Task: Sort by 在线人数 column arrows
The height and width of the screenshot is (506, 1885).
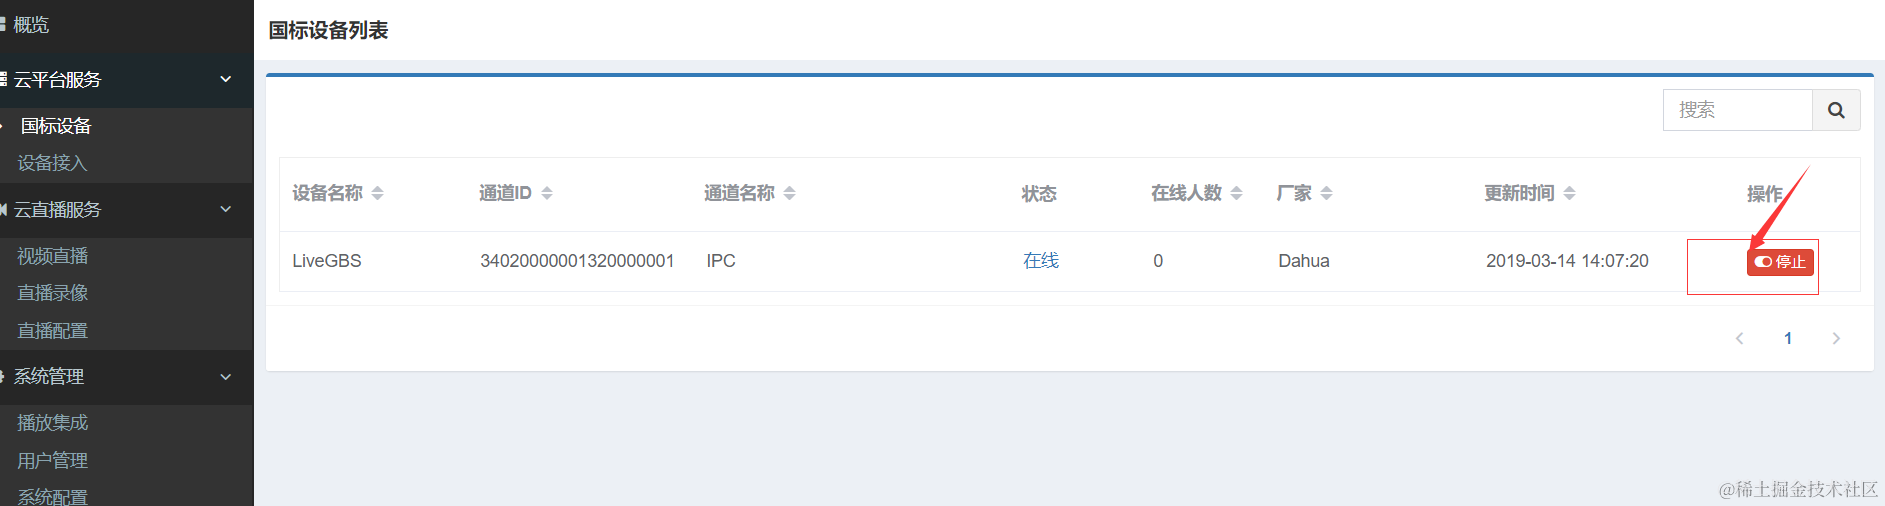Action: tap(1236, 193)
